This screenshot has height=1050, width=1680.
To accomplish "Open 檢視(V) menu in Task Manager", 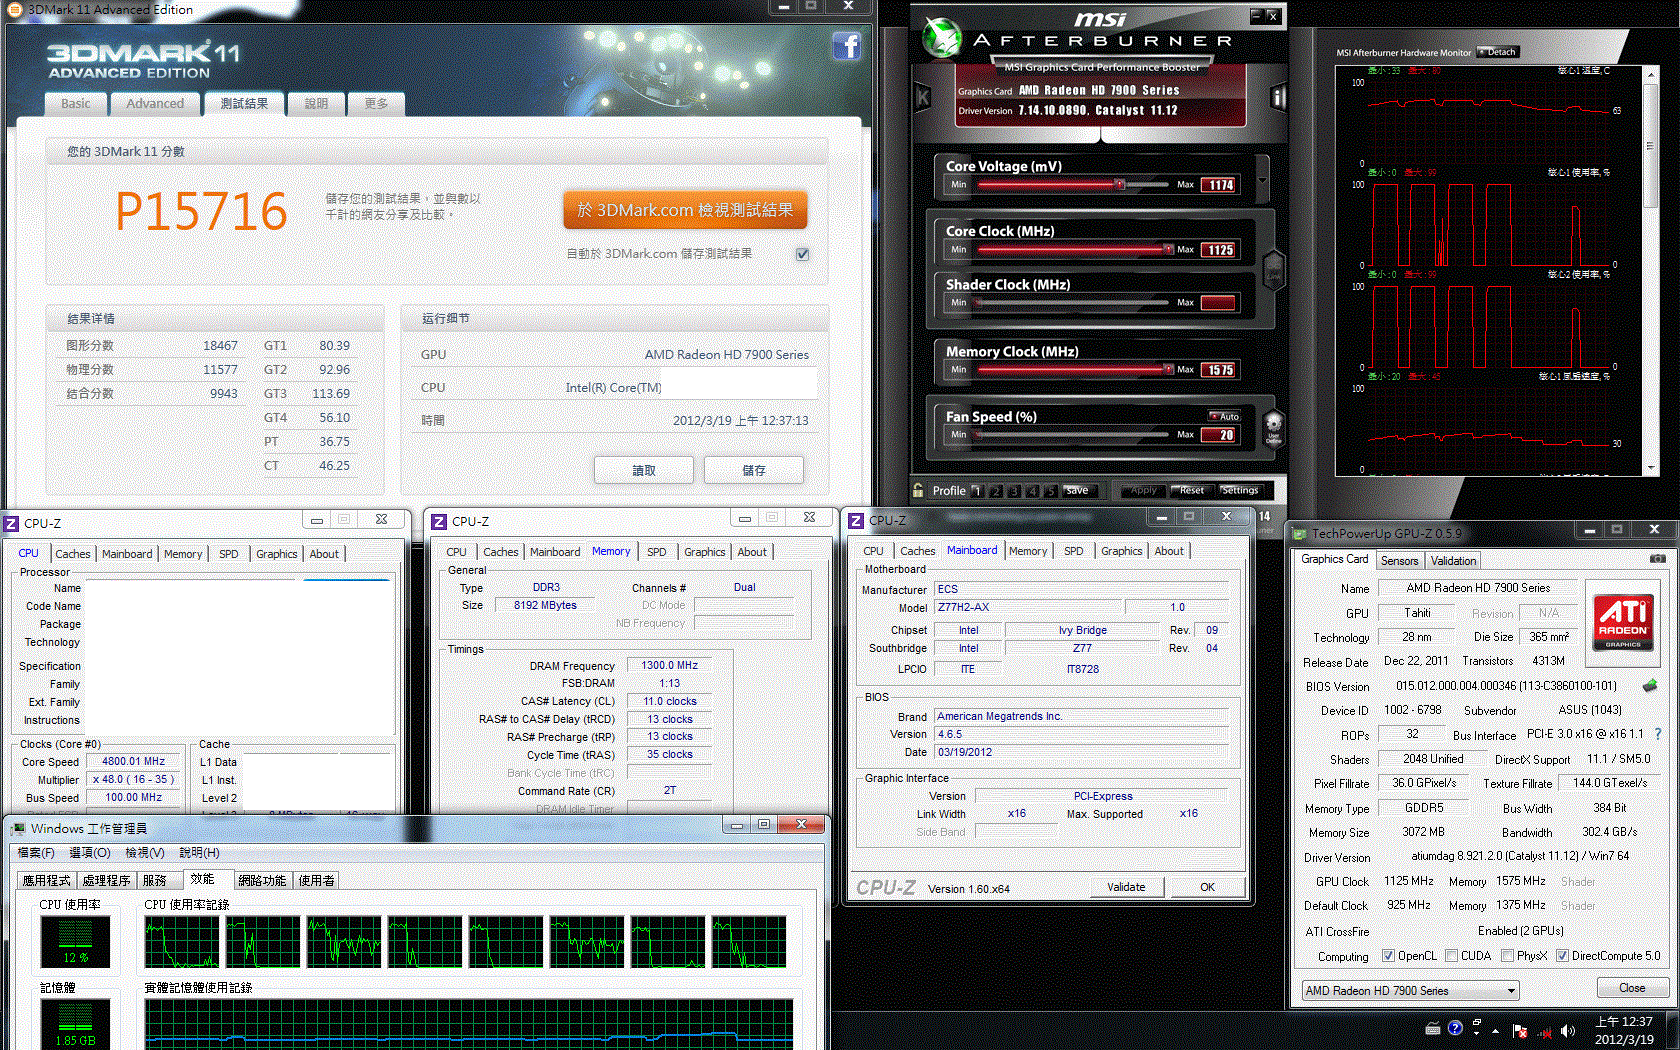I will click(x=144, y=853).
